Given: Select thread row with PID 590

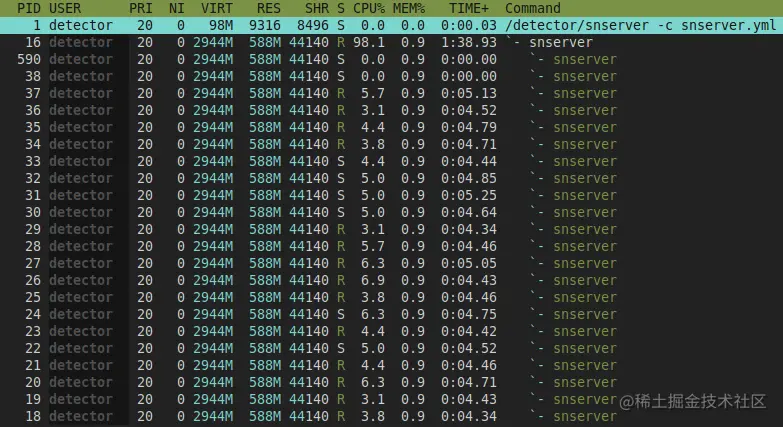Looking at the screenshot, I should click(x=392, y=59).
